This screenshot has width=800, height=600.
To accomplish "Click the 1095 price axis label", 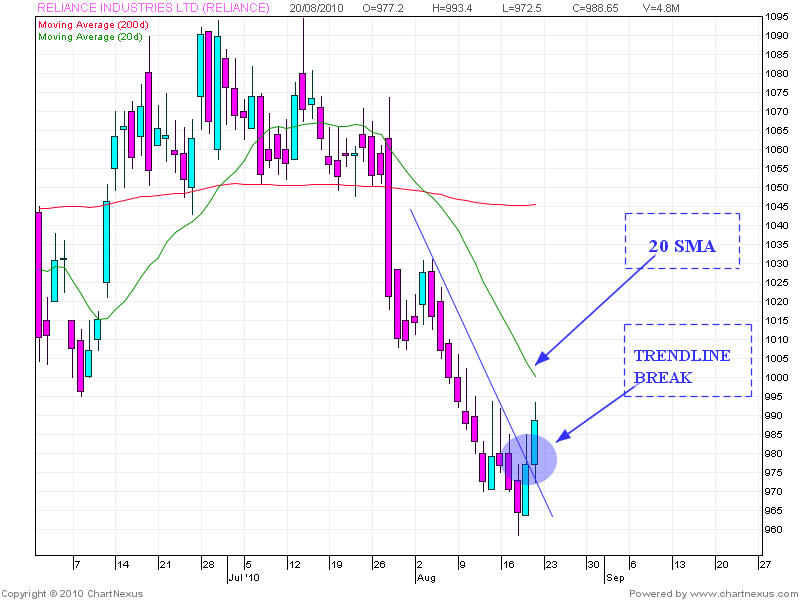I will click(777, 17).
